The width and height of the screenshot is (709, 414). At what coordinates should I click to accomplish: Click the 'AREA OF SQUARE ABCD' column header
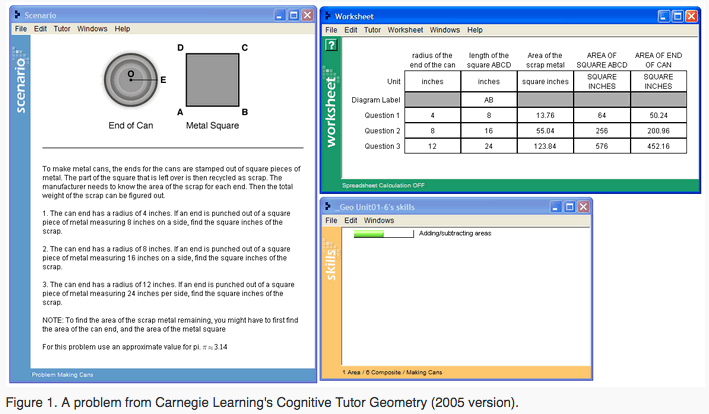[602, 60]
